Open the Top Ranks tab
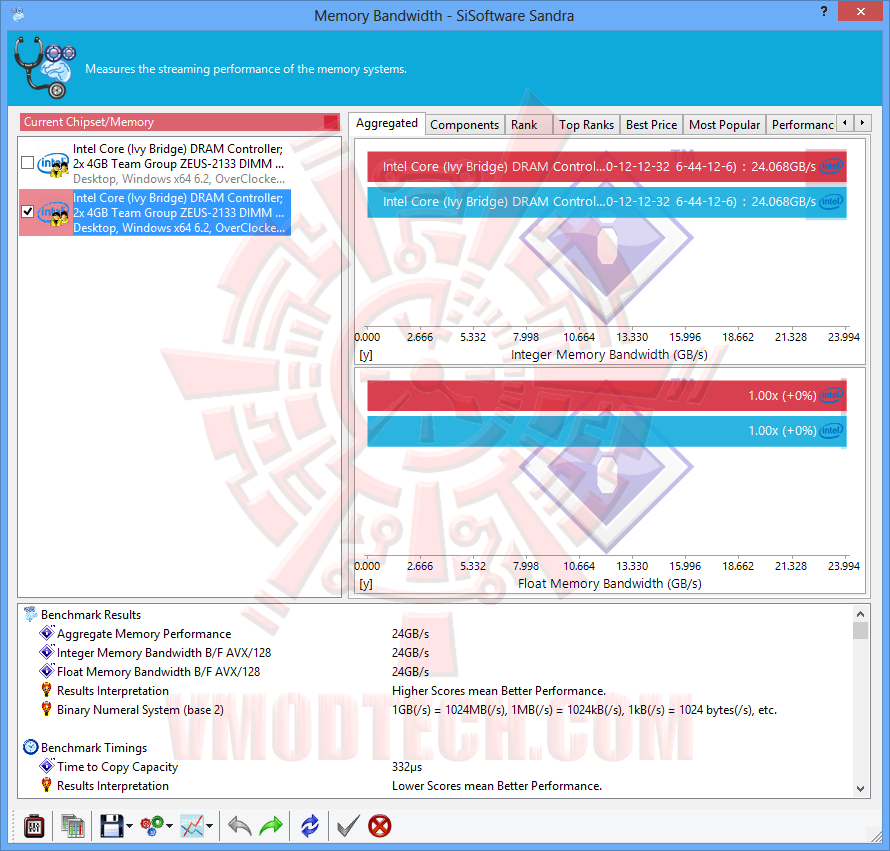The image size is (890, 851). (586, 125)
